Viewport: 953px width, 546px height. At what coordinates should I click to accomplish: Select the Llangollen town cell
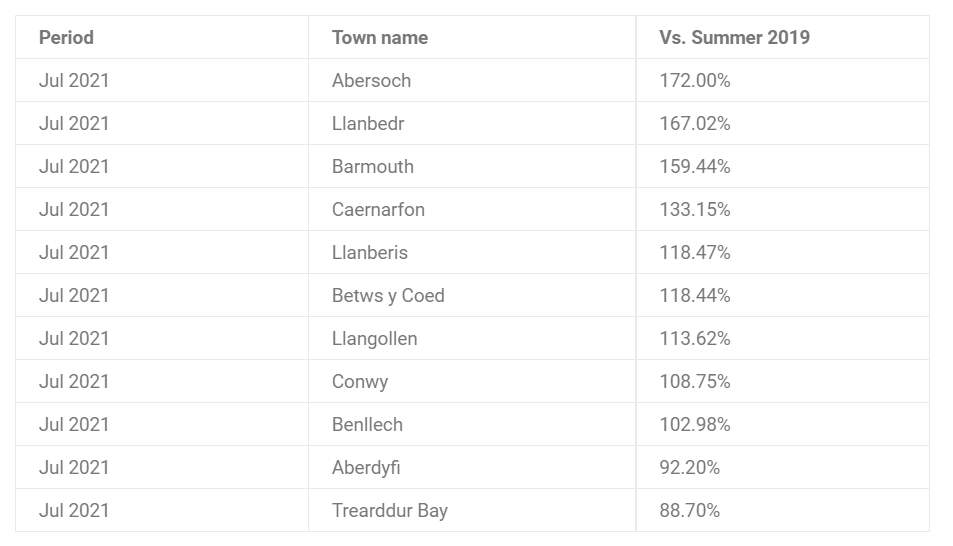click(472, 338)
